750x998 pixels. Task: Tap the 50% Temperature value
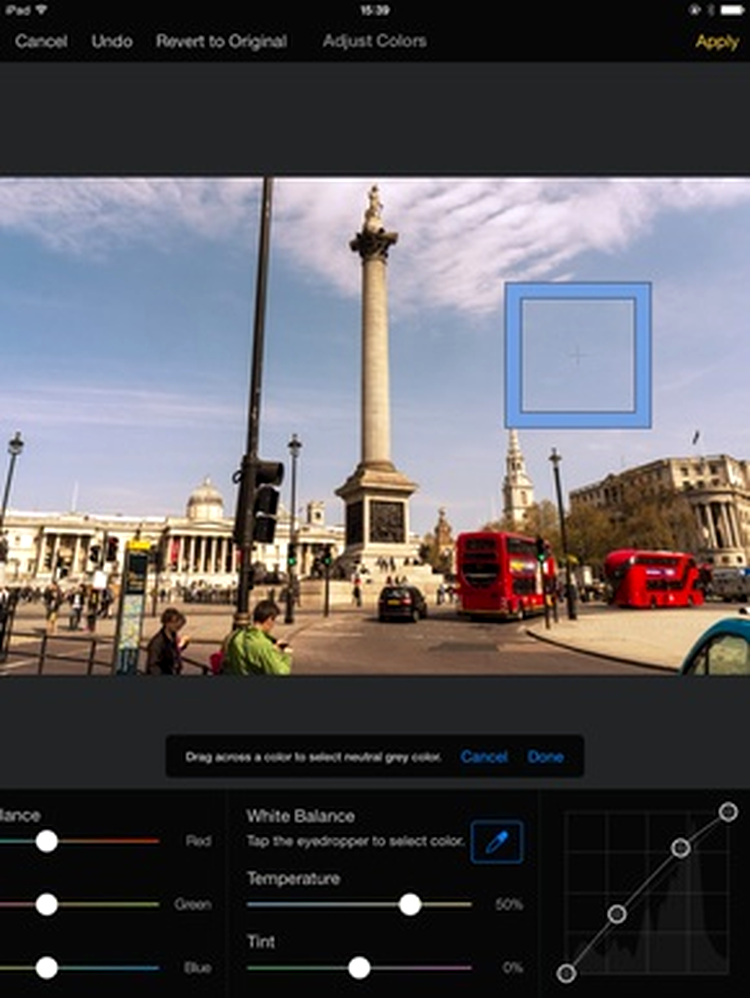pyautogui.click(x=509, y=904)
